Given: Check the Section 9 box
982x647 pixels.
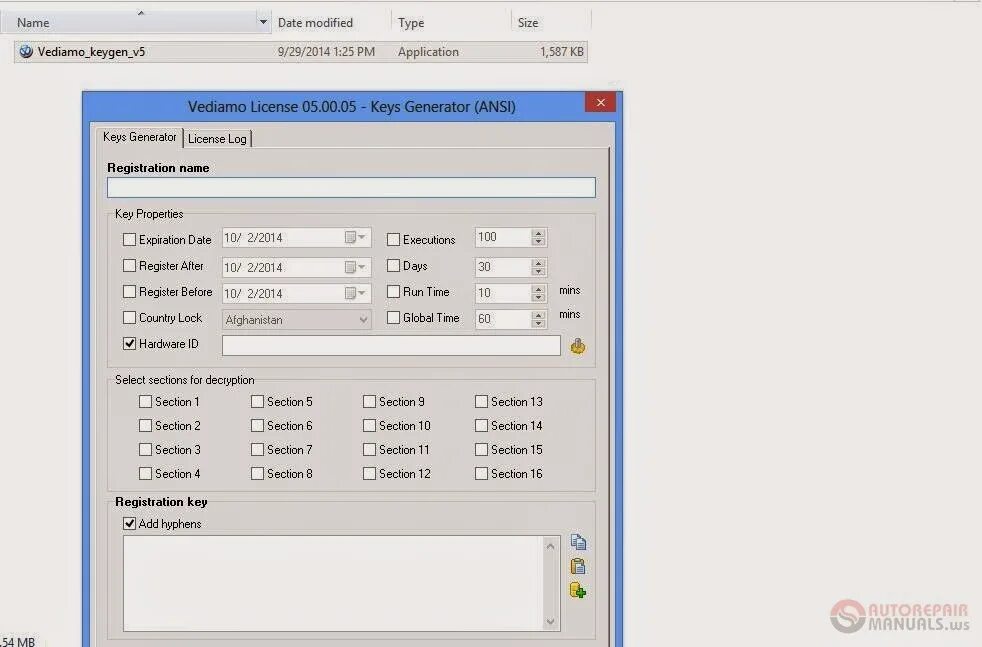Looking at the screenshot, I should click(370, 401).
